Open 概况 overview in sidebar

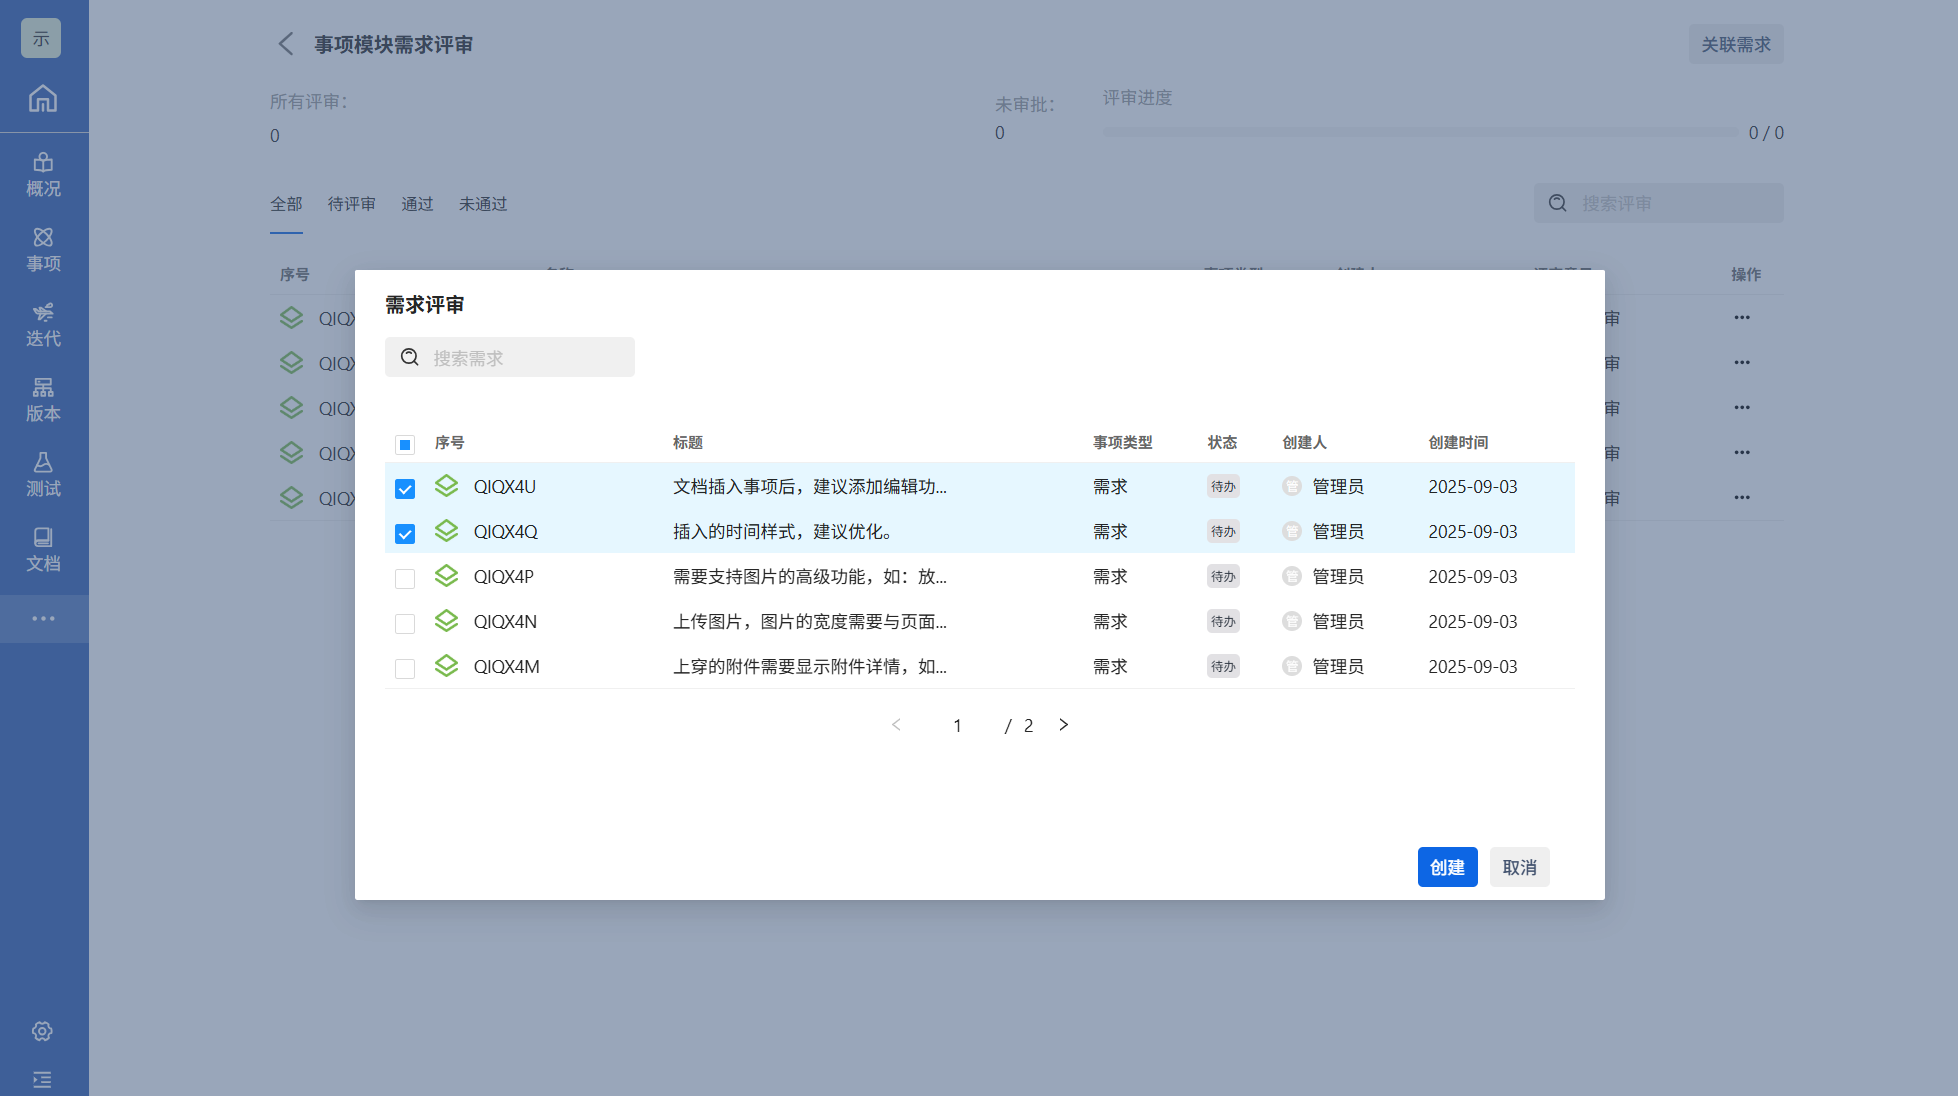pos(43,174)
